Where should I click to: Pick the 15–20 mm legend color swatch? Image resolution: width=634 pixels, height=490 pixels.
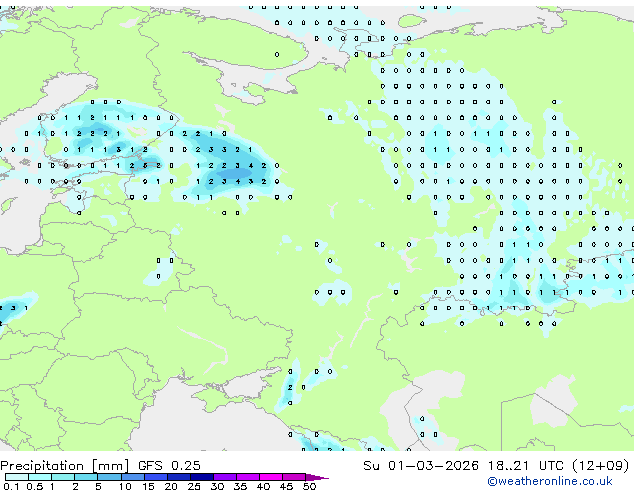coord(156,477)
